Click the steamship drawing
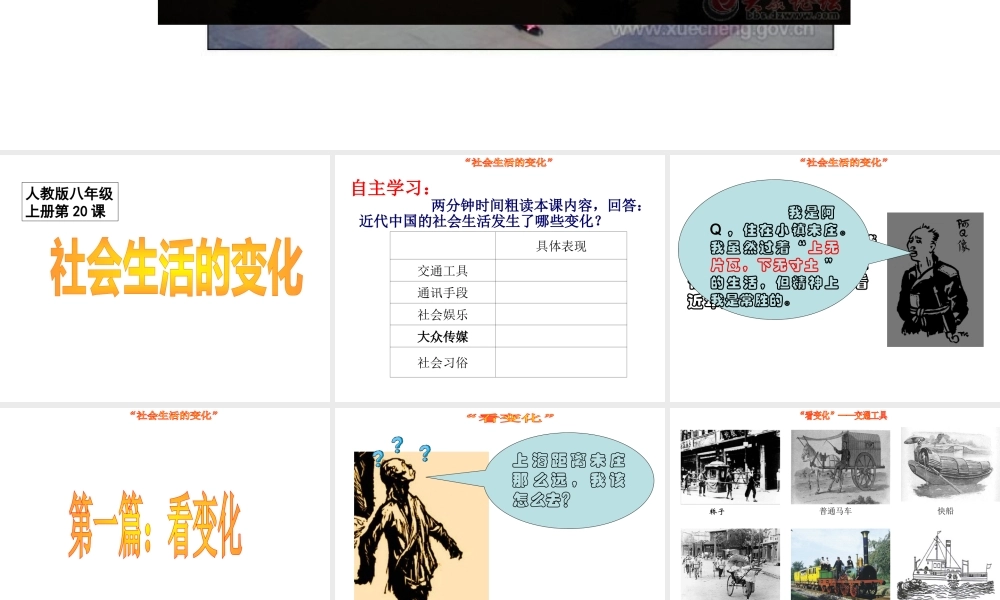 point(947,566)
